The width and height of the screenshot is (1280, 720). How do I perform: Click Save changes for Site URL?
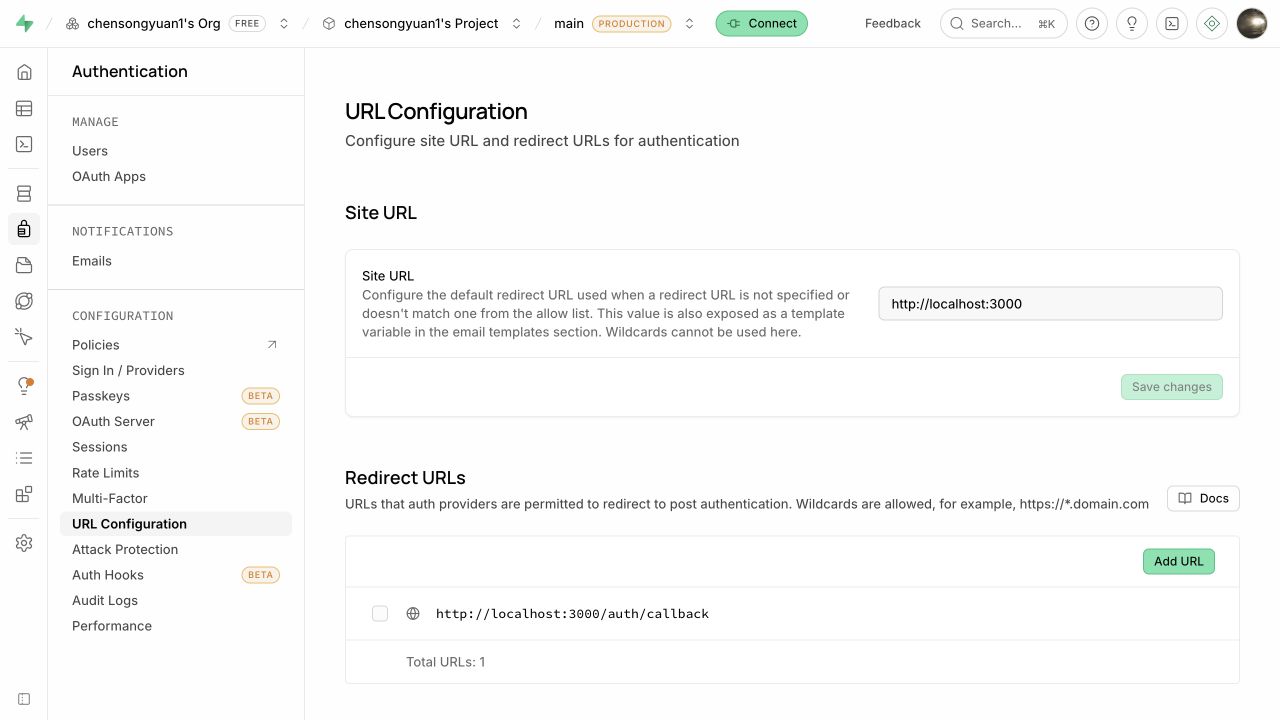point(1172,387)
